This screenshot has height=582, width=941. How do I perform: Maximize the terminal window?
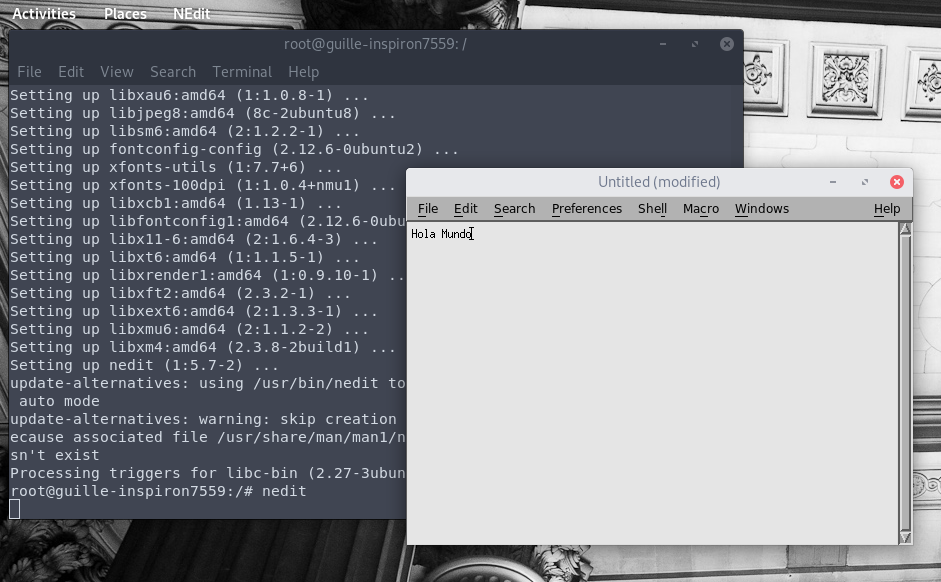click(x=695, y=44)
